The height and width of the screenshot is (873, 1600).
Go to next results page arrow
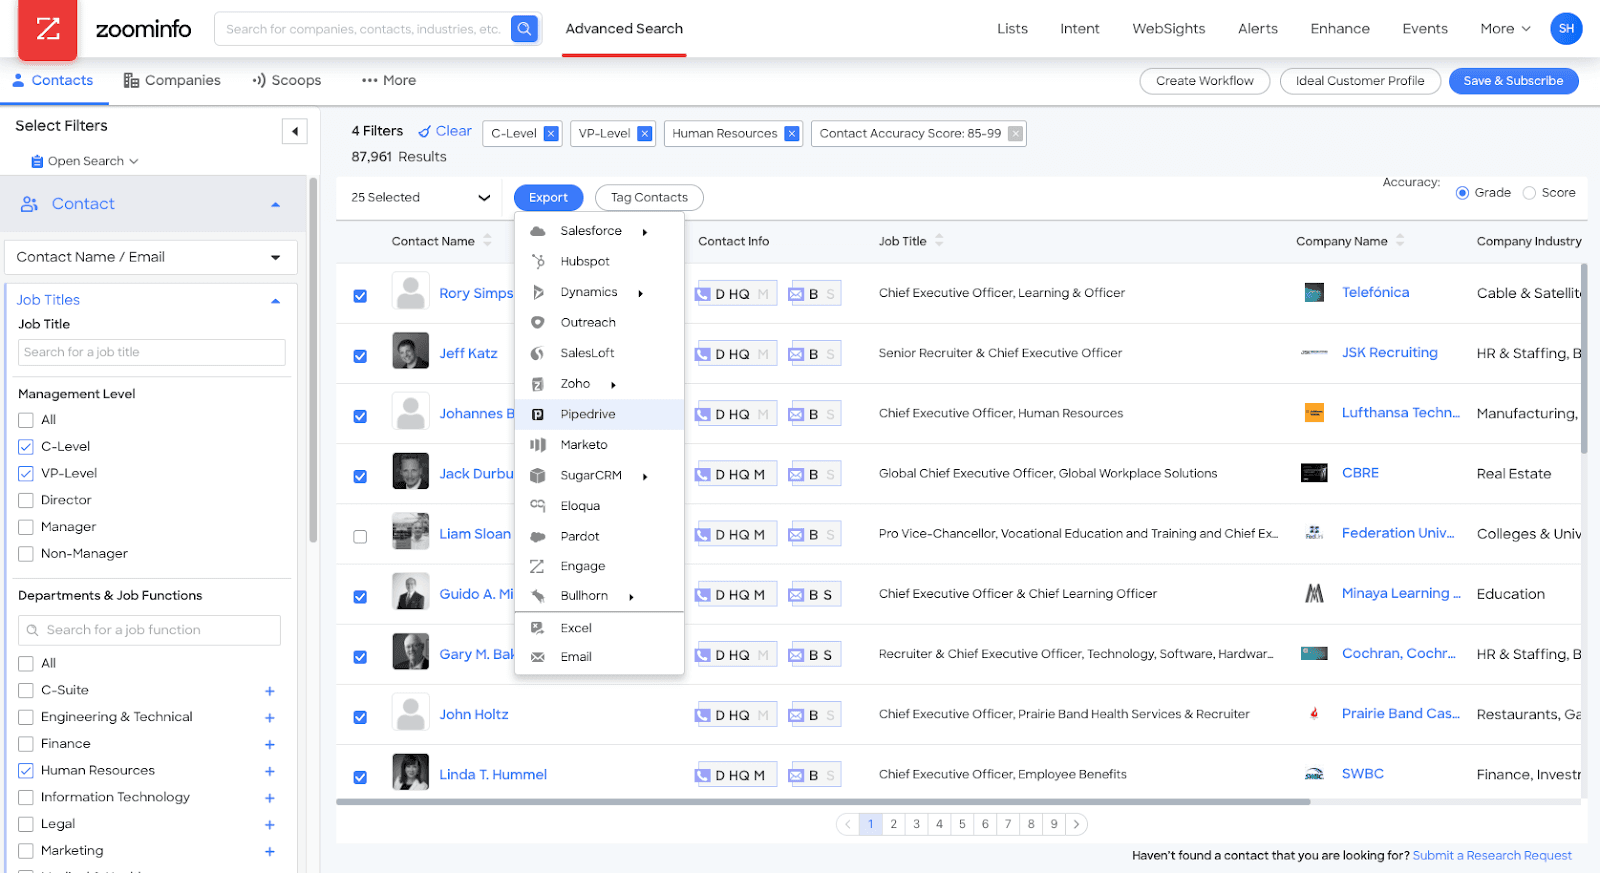click(x=1076, y=824)
